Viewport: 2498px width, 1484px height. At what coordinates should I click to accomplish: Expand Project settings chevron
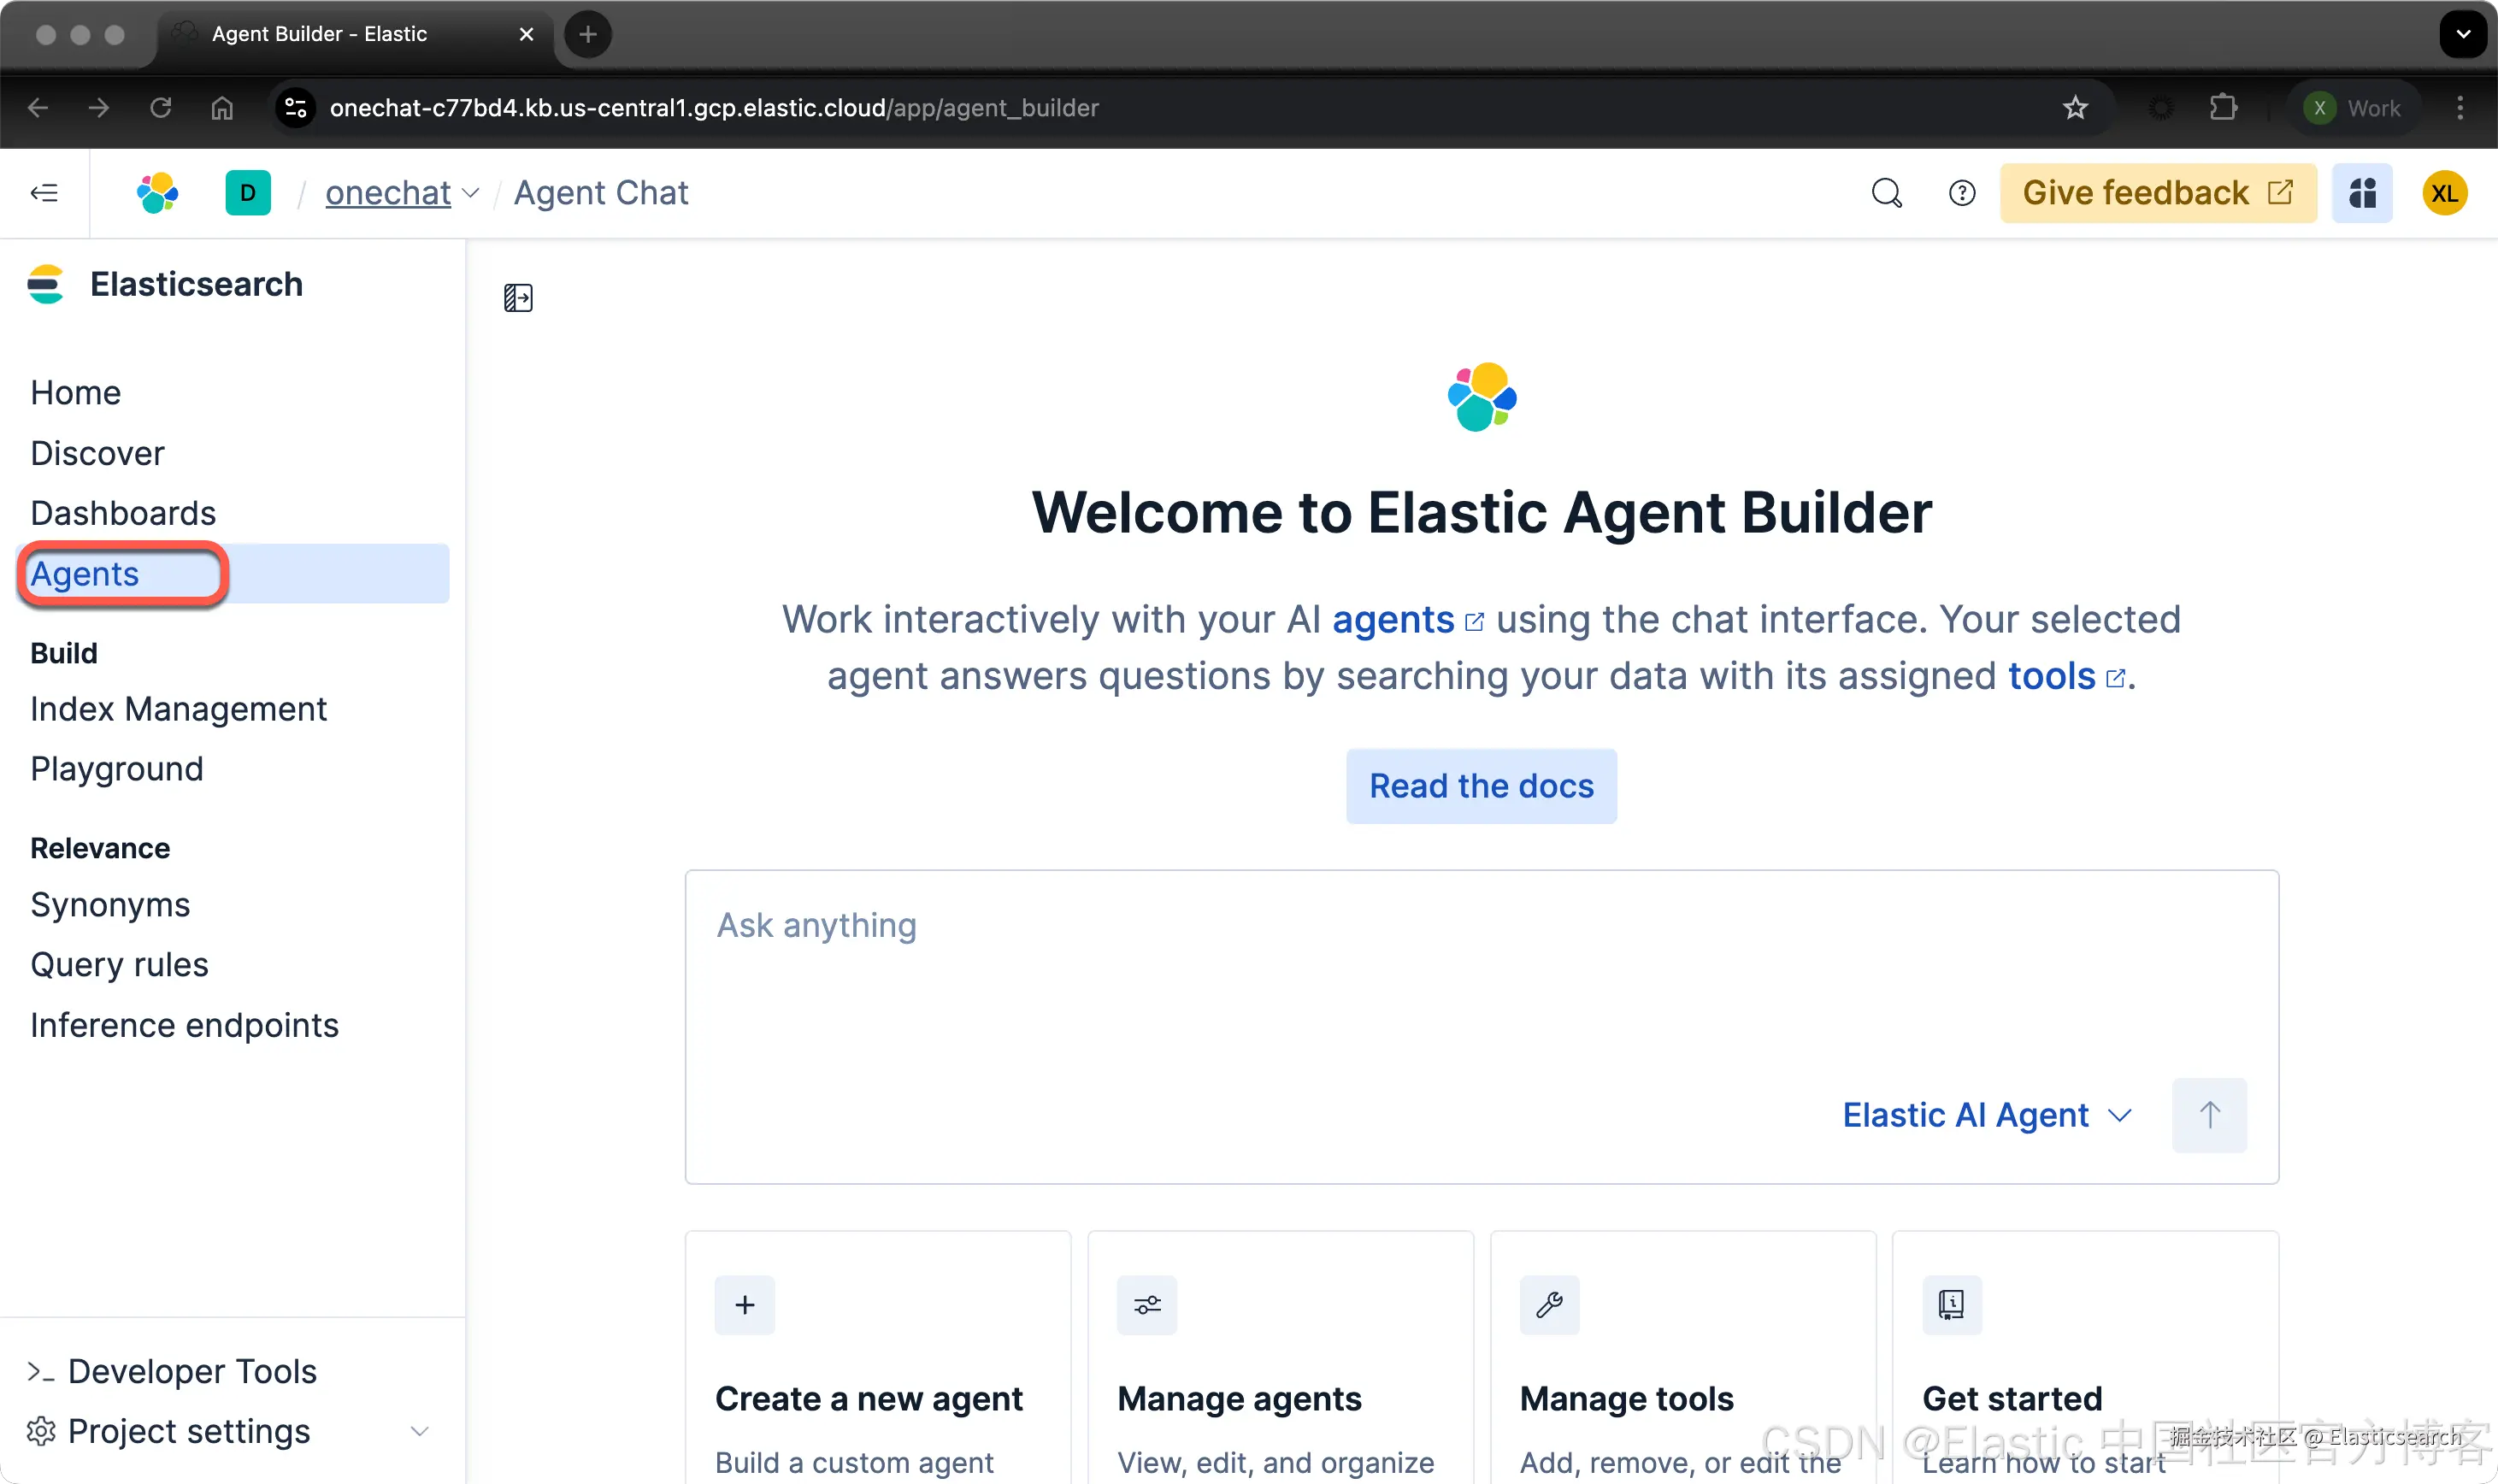[x=420, y=1432]
